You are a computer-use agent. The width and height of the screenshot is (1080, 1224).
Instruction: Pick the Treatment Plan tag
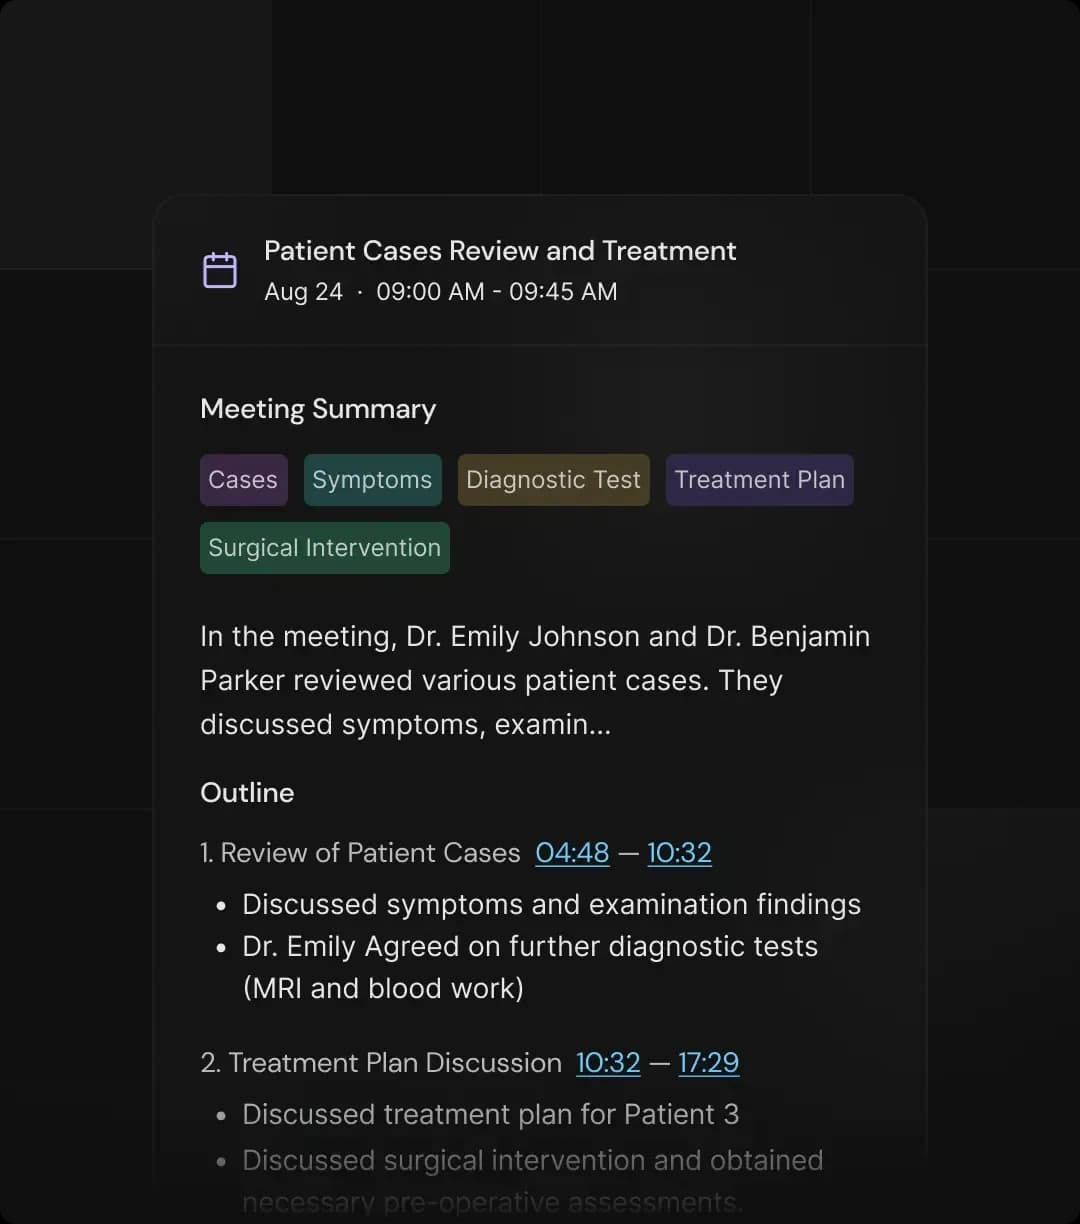[x=759, y=480]
